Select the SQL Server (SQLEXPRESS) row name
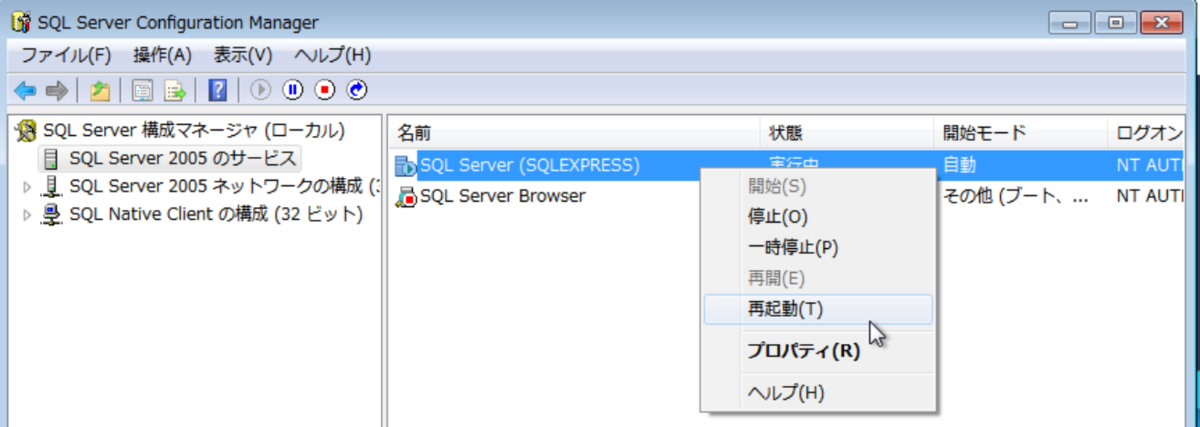This screenshot has width=1200, height=427. point(529,165)
